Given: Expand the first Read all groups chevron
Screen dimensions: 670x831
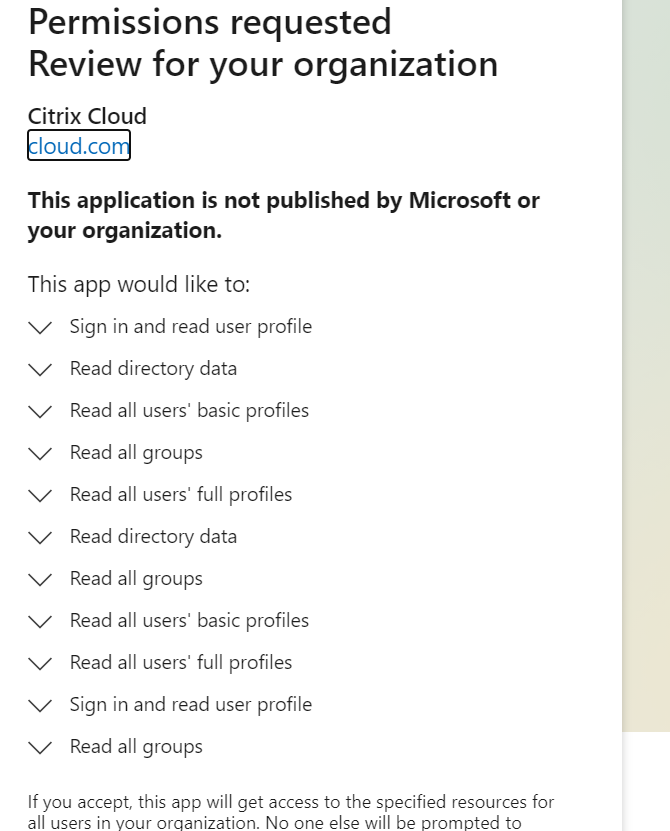Looking at the screenshot, I should (x=40, y=453).
